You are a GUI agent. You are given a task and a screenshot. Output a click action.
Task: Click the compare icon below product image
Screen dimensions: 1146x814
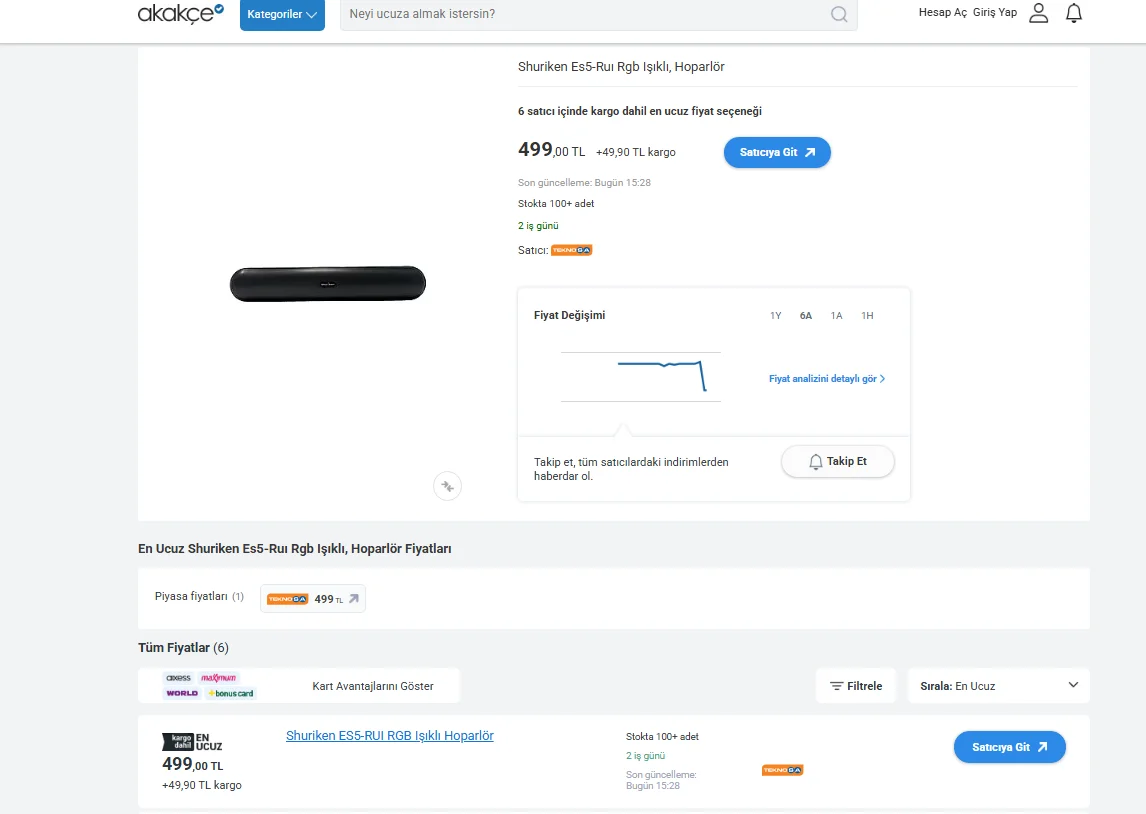point(447,486)
